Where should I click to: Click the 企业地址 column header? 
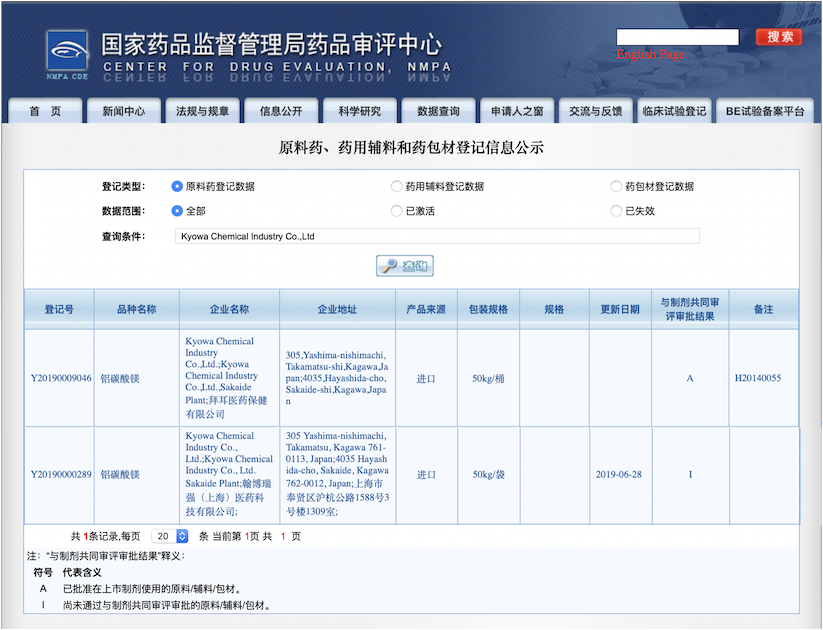[337, 309]
